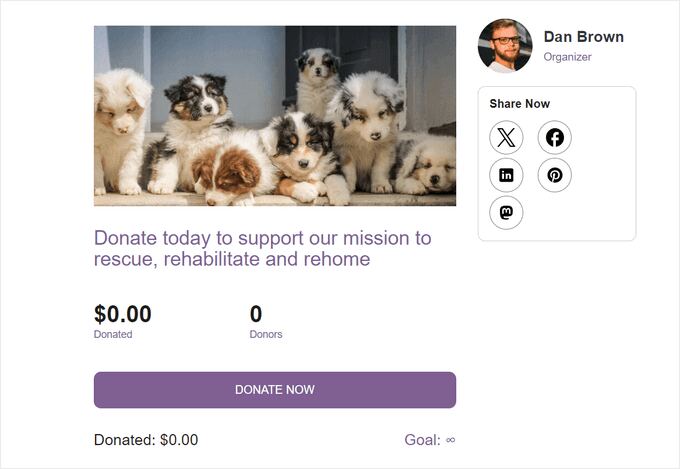Screen dimensions: 680x469
Task: Open the Dan Brown organizer name
Action: (583, 37)
